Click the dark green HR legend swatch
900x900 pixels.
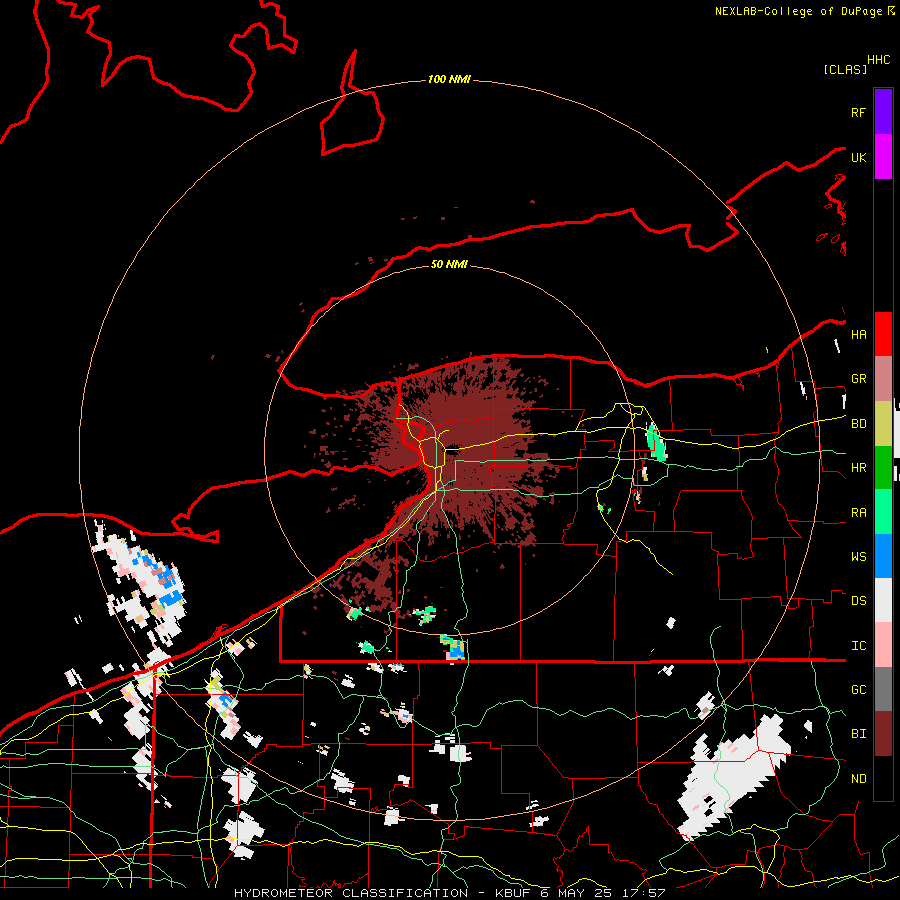click(x=883, y=468)
